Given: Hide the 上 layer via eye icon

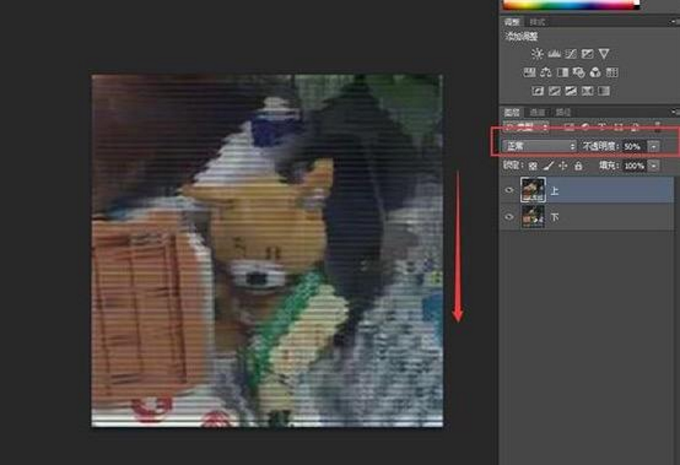Looking at the screenshot, I should click(x=509, y=190).
